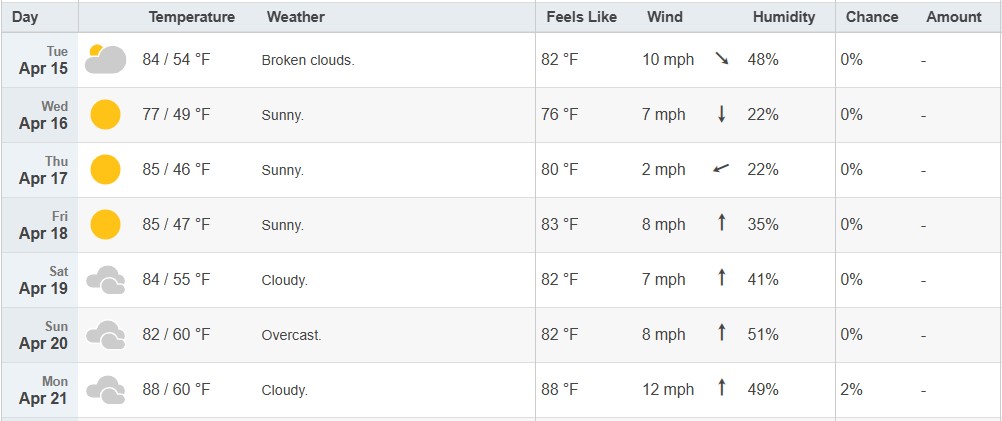Select the Tue Apr 15 day cell
This screenshot has width=1002, height=421.
pos(40,60)
